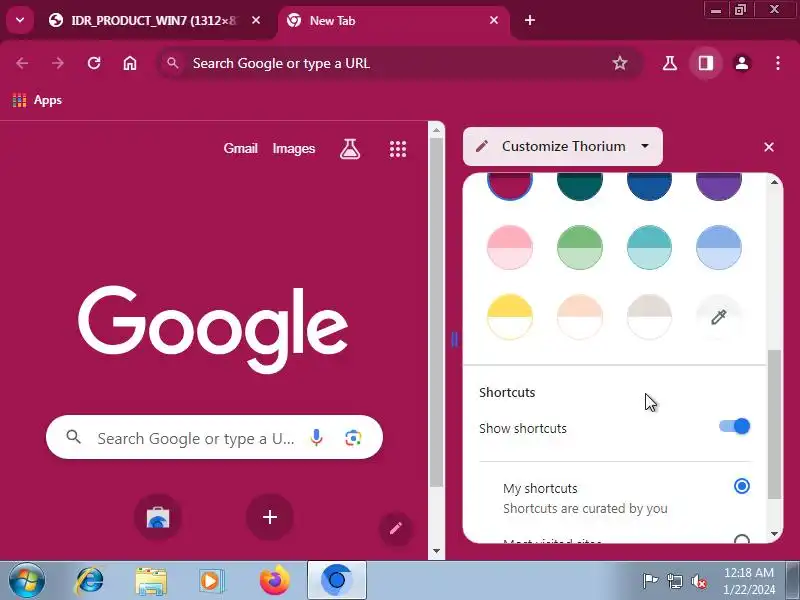Apply the light green theme color swatch

point(580,247)
